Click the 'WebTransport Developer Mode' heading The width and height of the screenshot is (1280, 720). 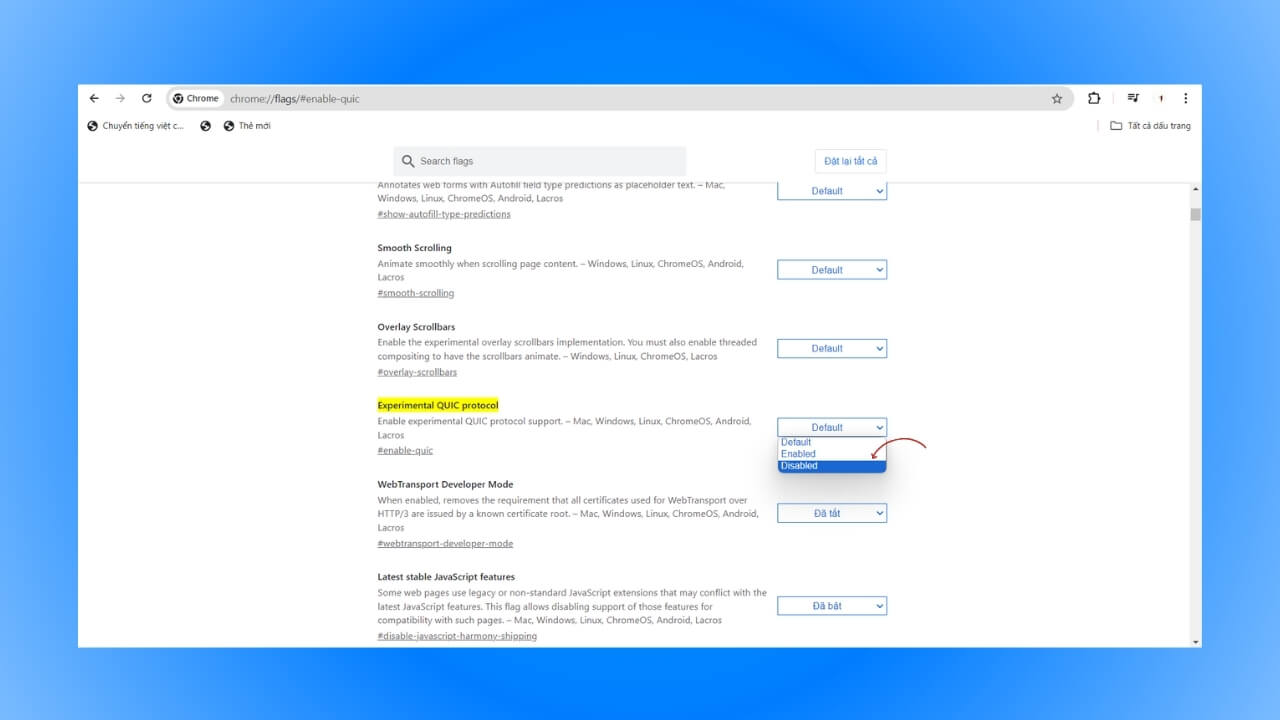pyautogui.click(x=445, y=484)
